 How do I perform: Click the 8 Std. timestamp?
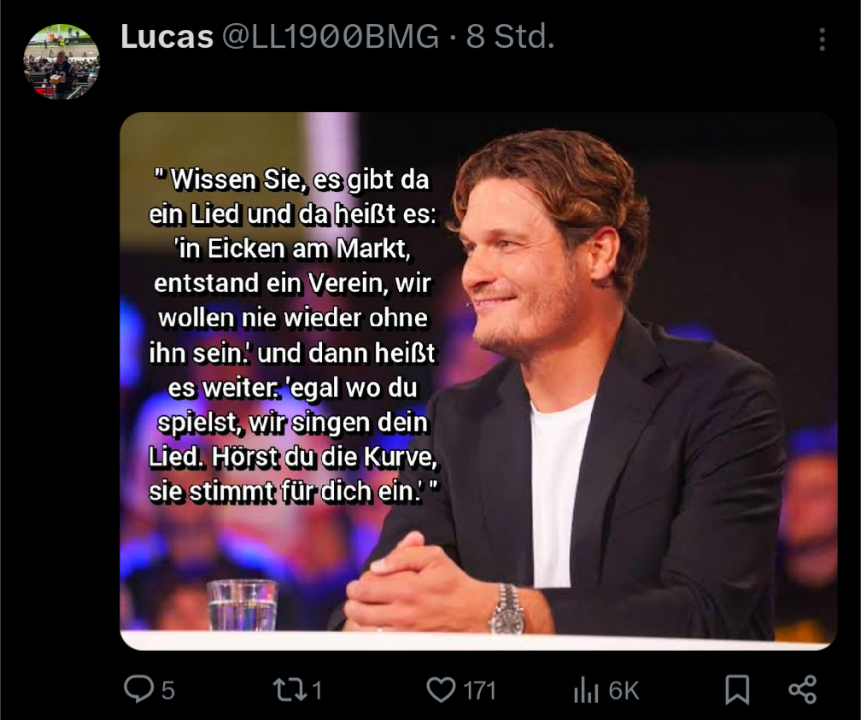click(x=510, y=37)
